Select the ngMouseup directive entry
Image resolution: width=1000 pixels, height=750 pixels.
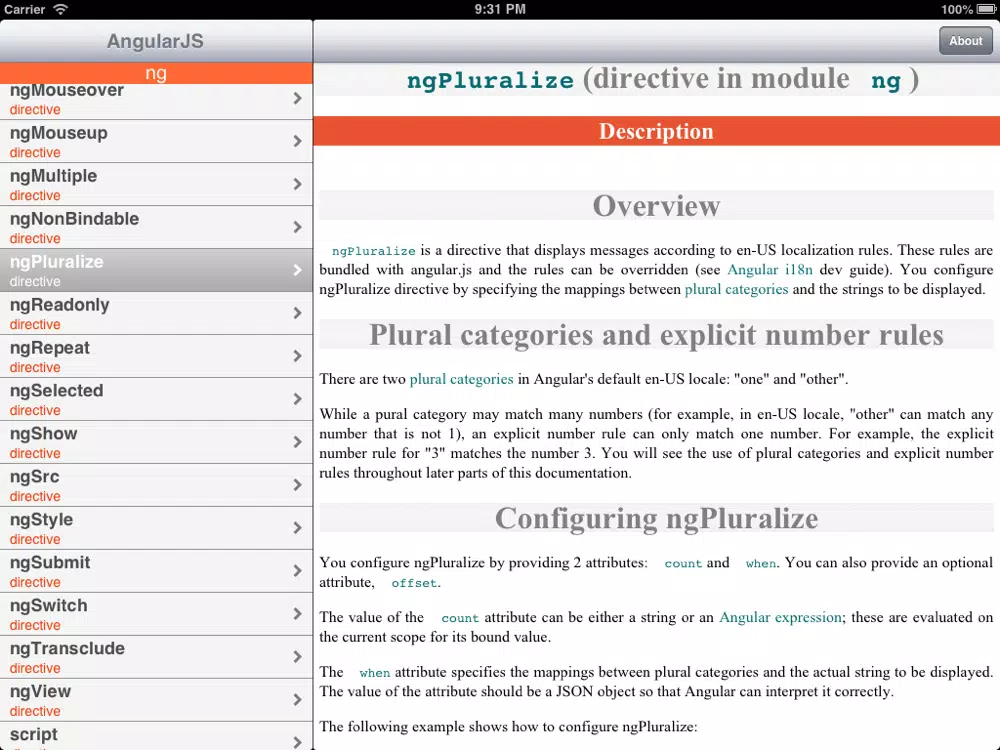pyautogui.click(x=156, y=141)
